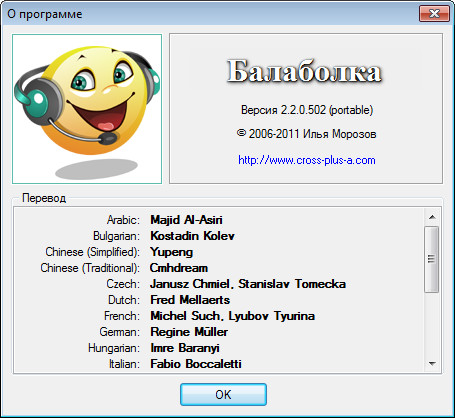Click the copyright Илья Морозов line
The image size is (455, 418).
[307, 134]
